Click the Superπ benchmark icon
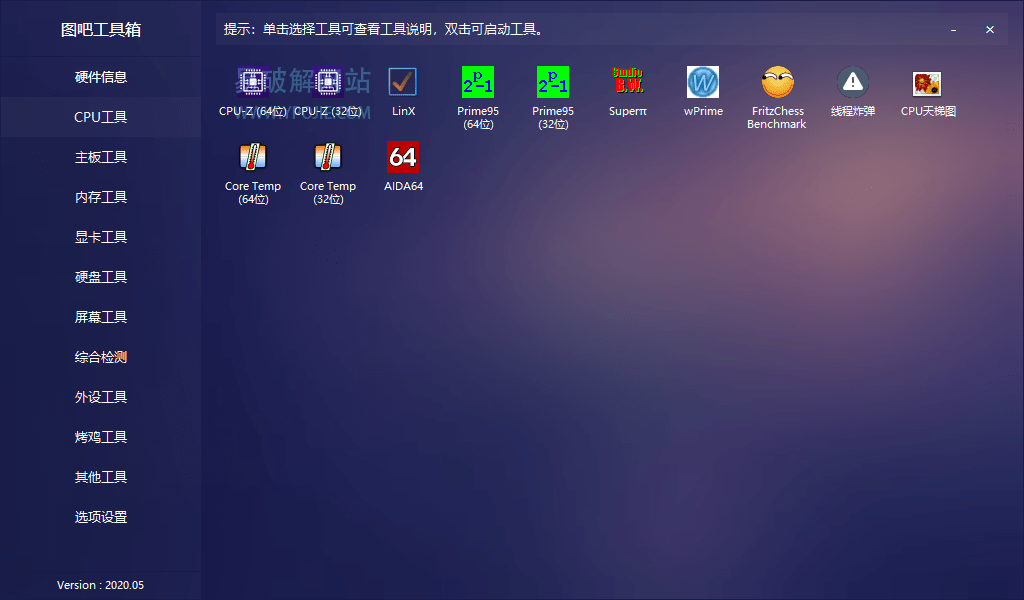Image resolution: width=1024 pixels, height=600 pixels. (x=628, y=82)
